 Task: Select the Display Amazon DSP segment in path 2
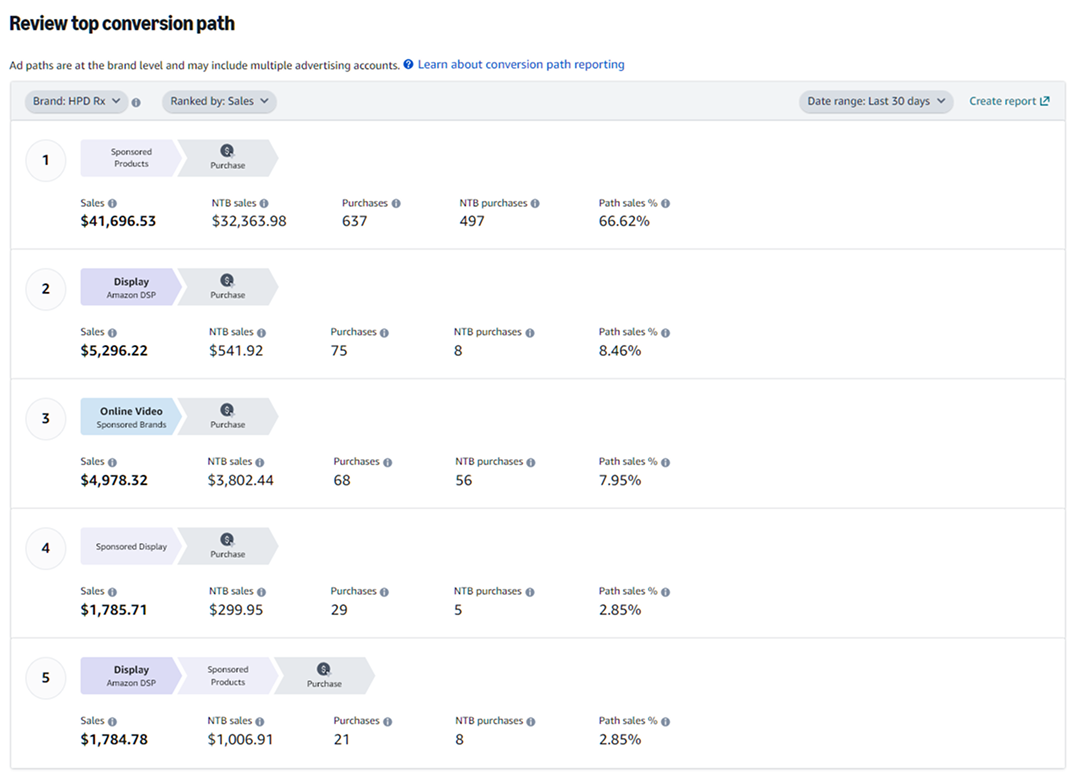(131, 287)
